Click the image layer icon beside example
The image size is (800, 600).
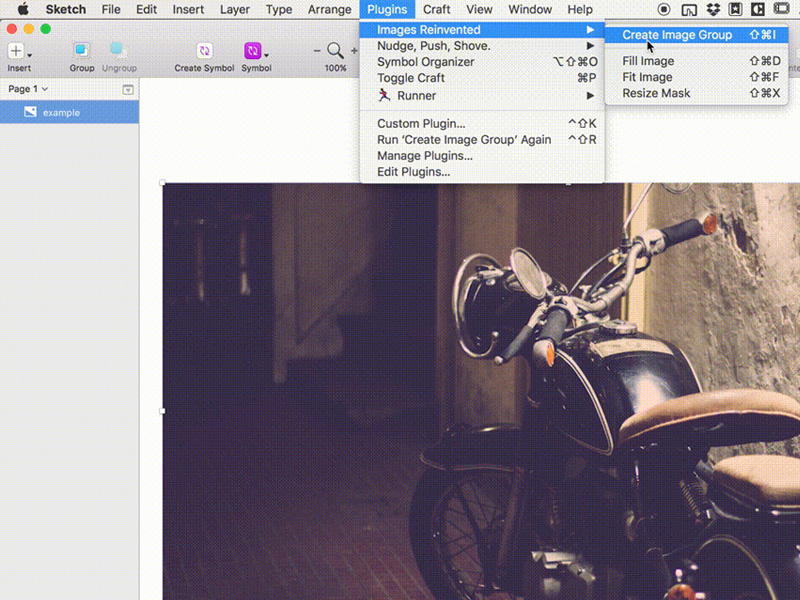30,112
